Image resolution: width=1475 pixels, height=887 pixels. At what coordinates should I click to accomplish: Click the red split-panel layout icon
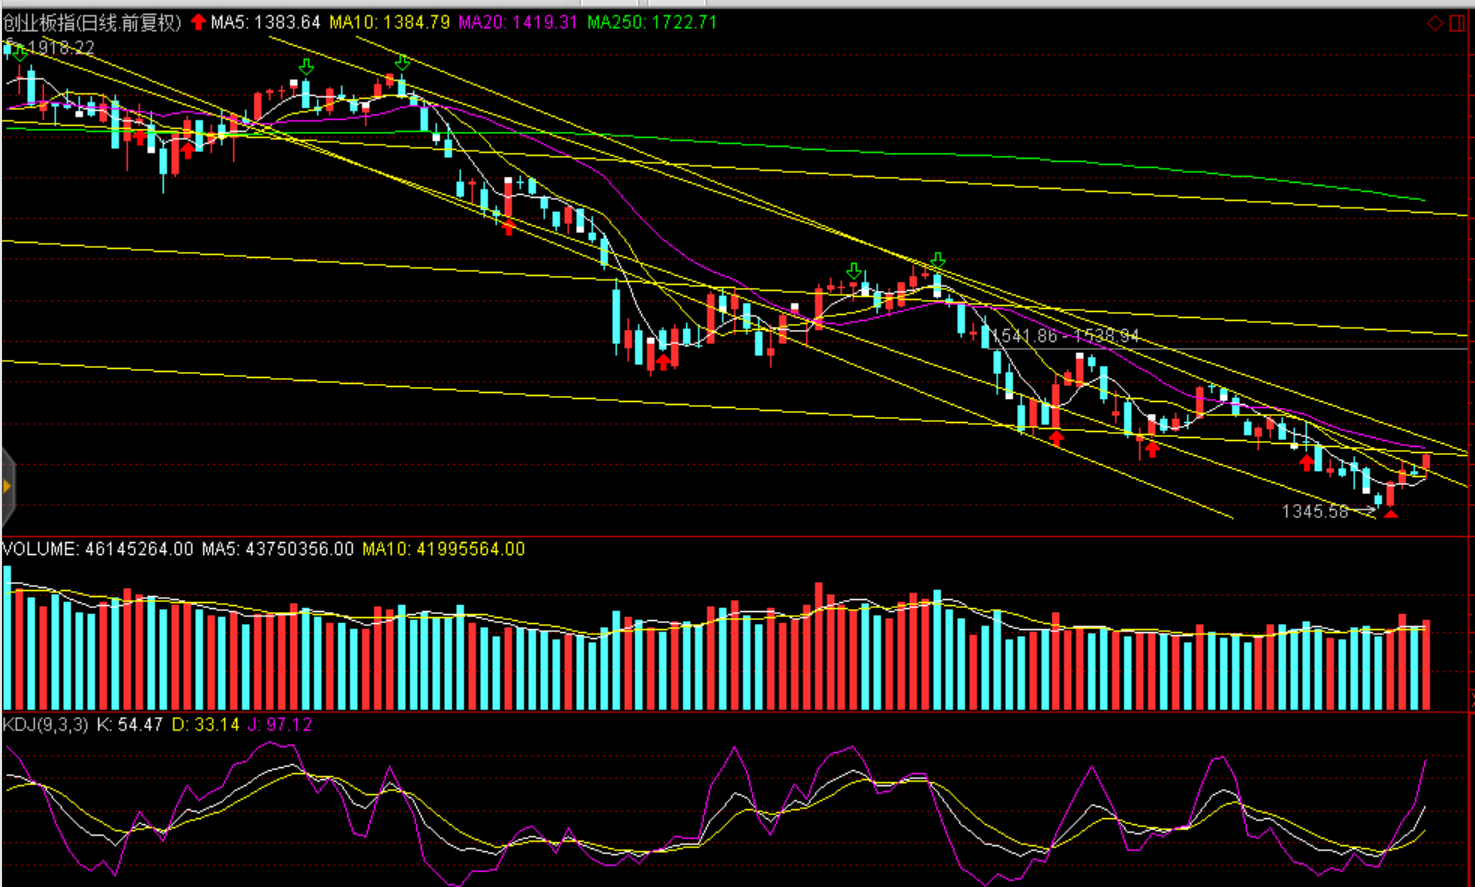(1457, 23)
